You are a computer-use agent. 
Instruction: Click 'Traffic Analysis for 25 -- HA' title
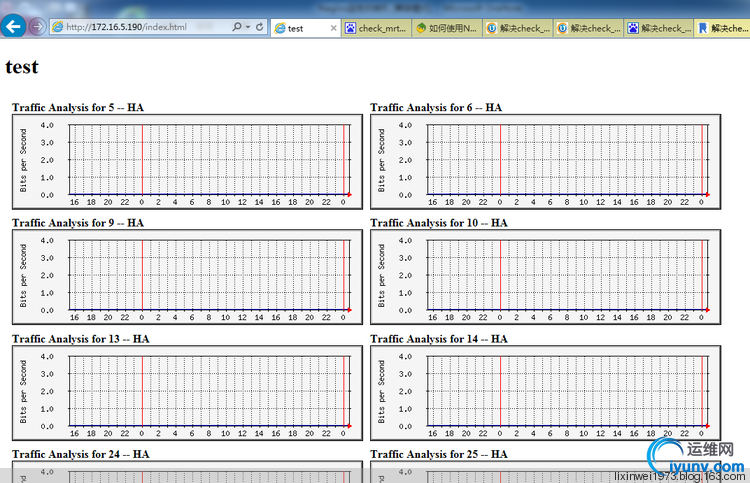[439, 454]
